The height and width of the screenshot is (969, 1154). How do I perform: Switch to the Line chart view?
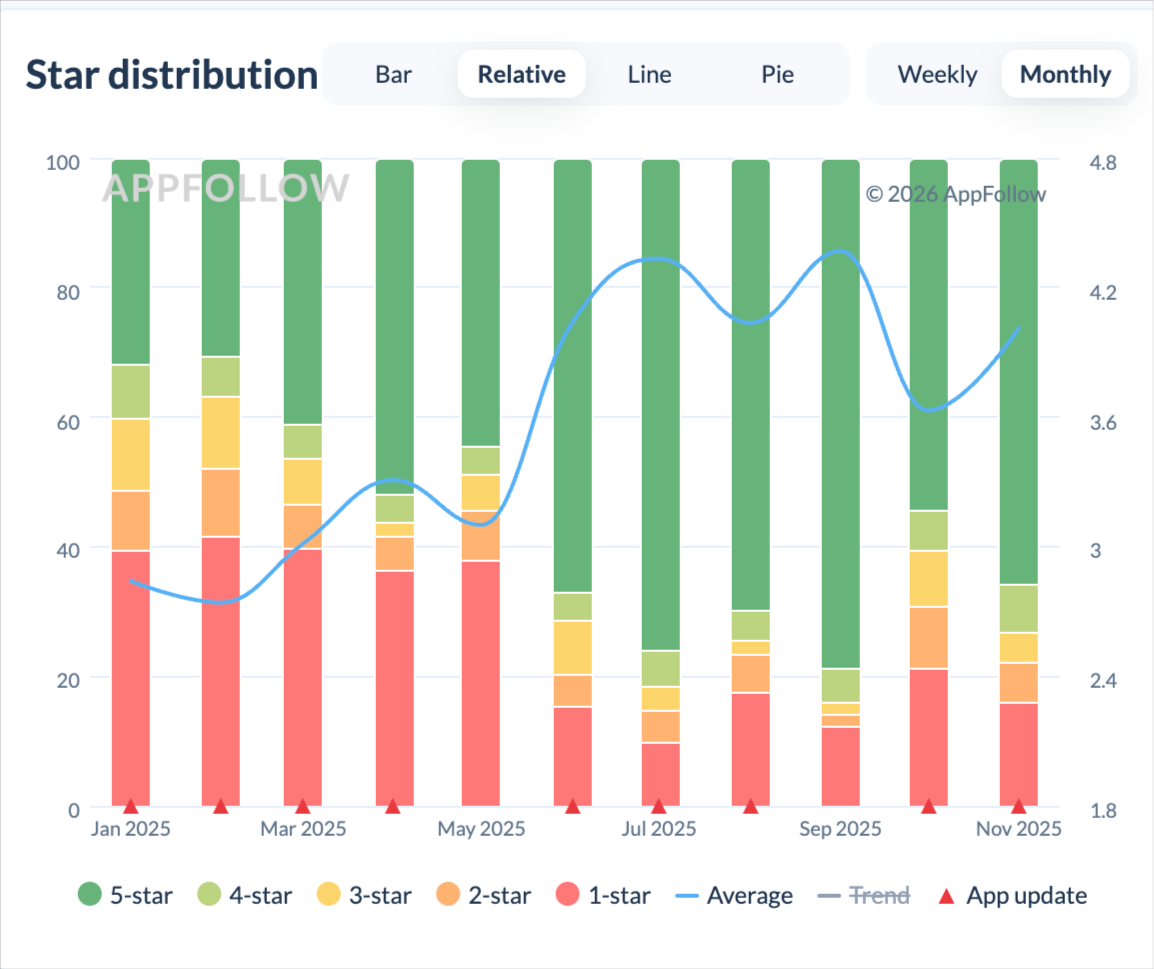[649, 74]
